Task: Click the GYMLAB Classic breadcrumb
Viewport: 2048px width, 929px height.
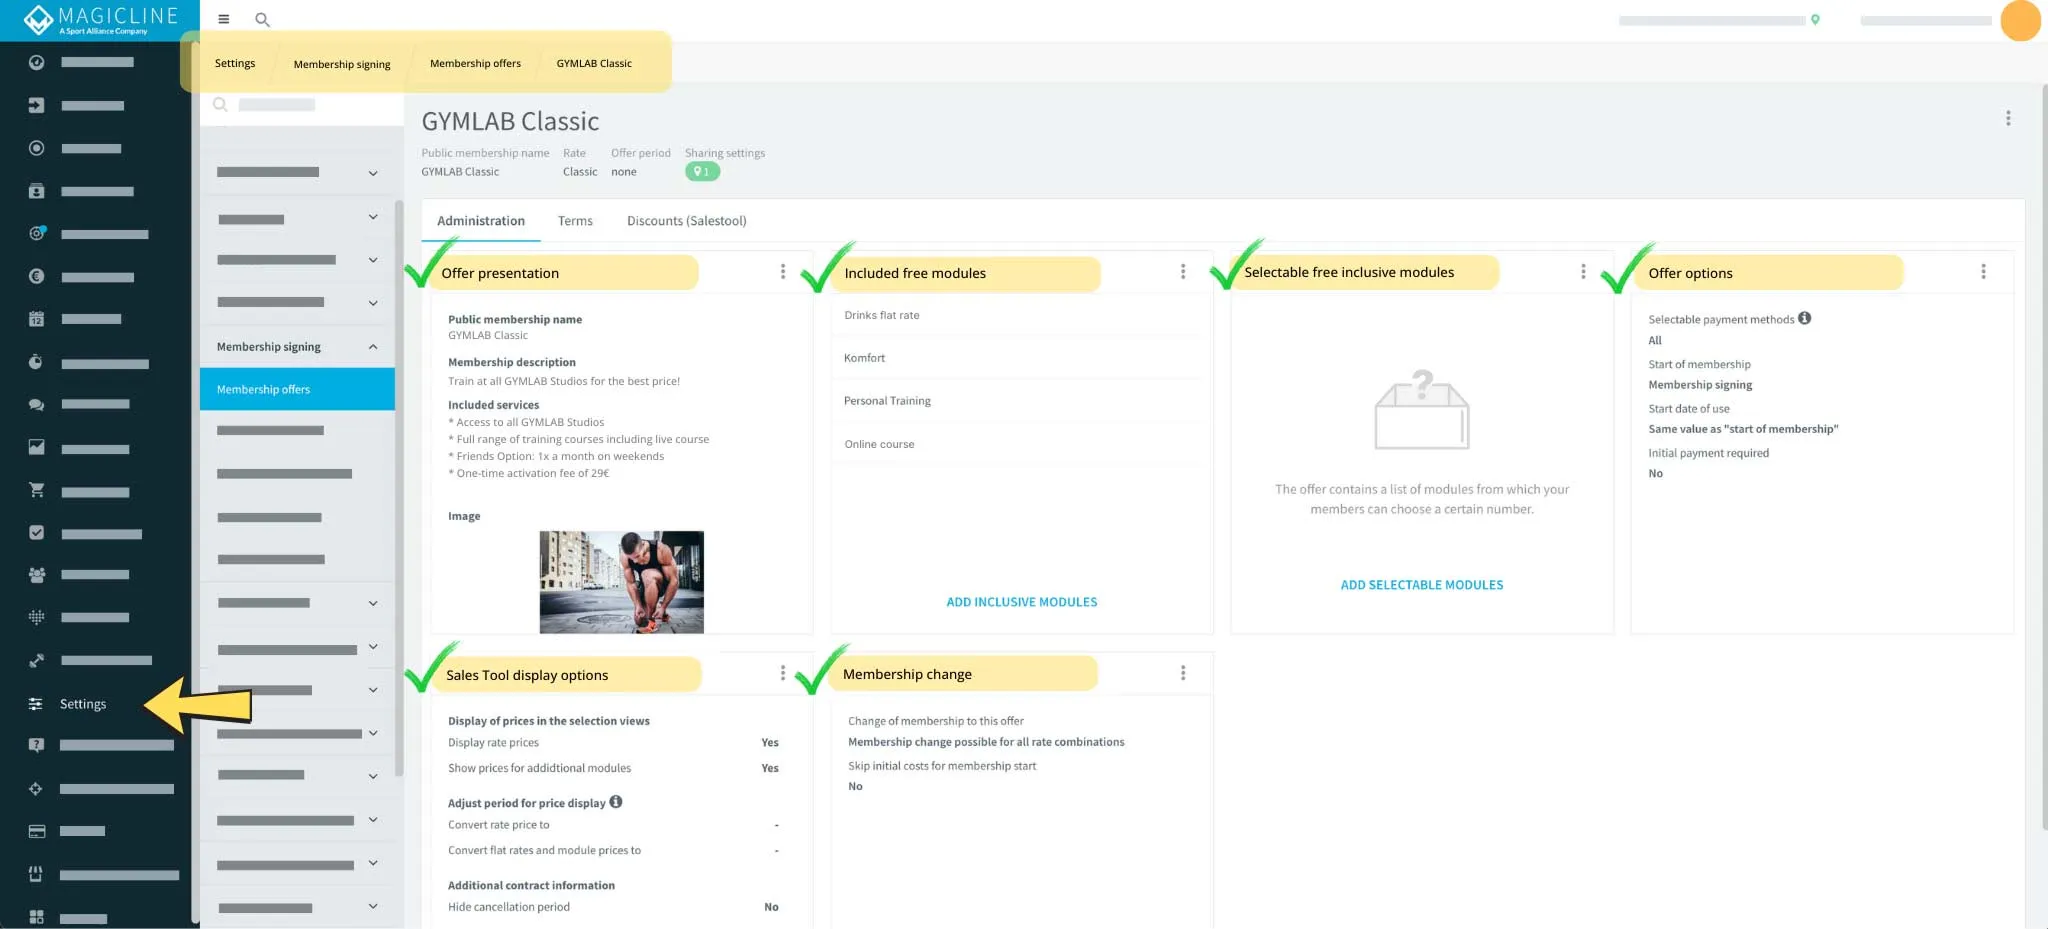Action: (594, 63)
